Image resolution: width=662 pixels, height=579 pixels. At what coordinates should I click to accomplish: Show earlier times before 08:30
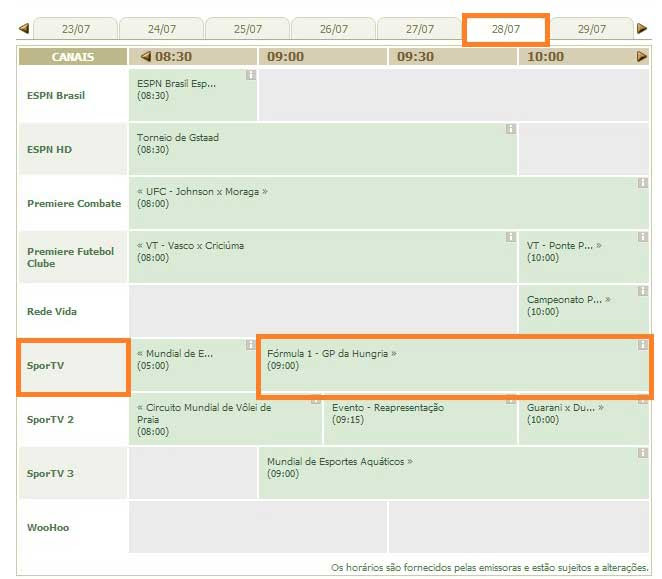point(146,56)
